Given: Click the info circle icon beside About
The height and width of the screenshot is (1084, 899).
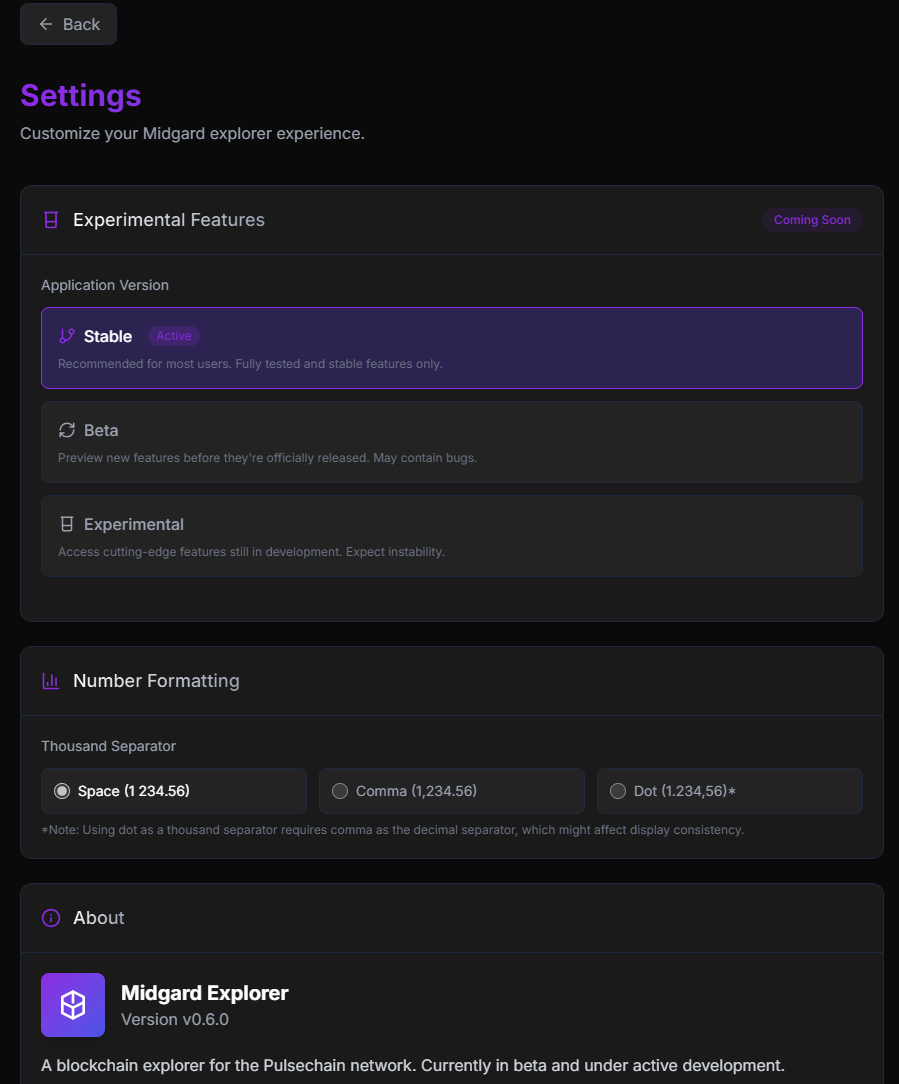Looking at the screenshot, I should 51,918.
